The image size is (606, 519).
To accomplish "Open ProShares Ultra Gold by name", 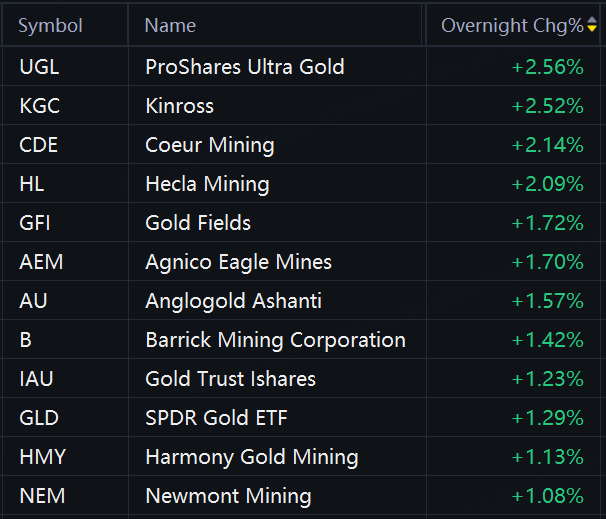I will pos(244,67).
